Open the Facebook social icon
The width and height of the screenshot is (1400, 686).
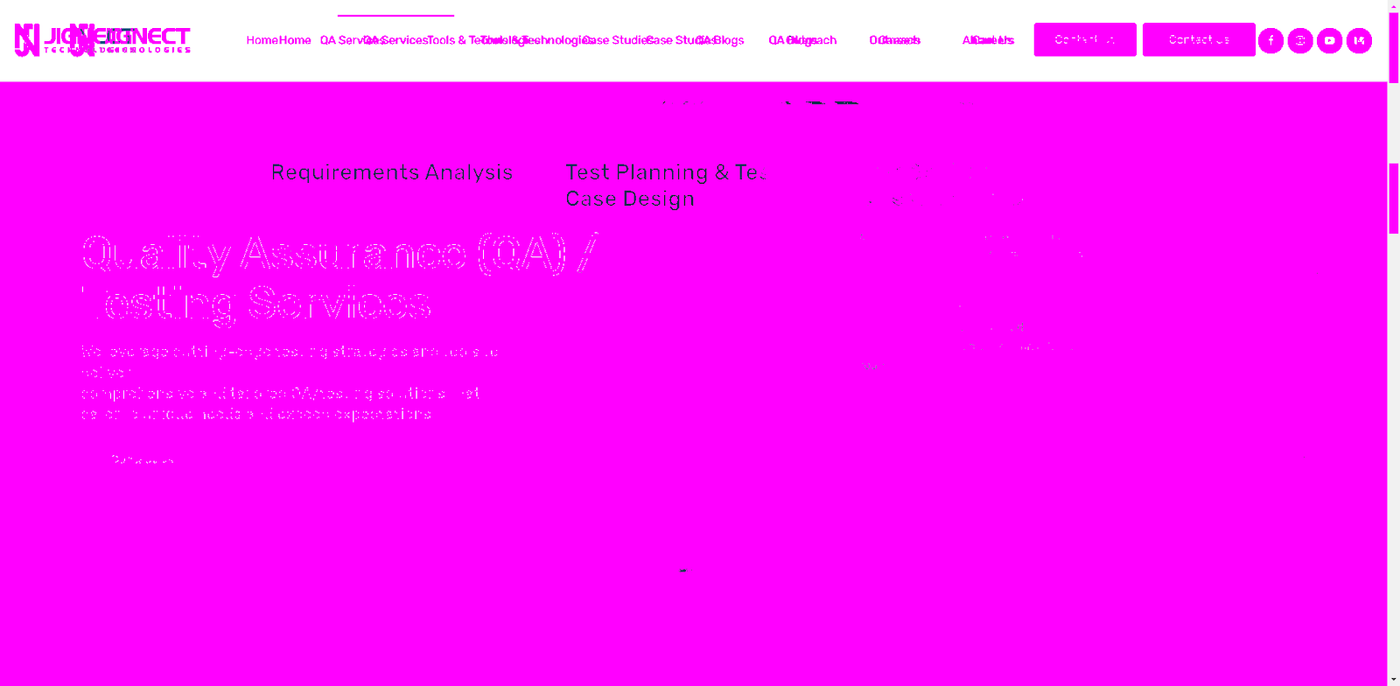1270,40
